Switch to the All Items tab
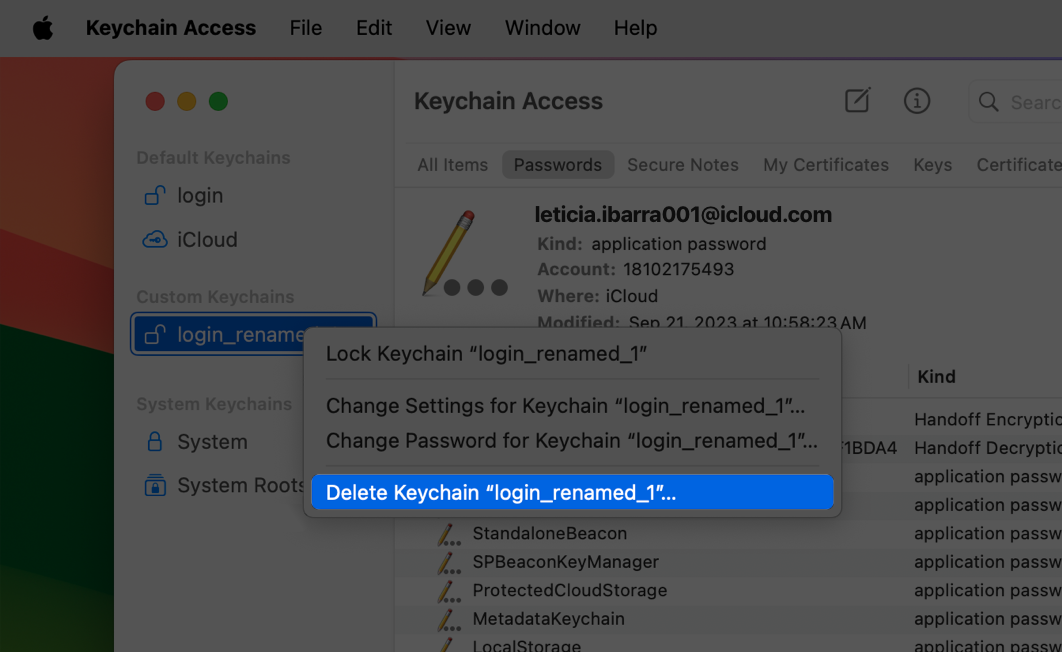Screen dimensions: 1062x652 [452, 165]
